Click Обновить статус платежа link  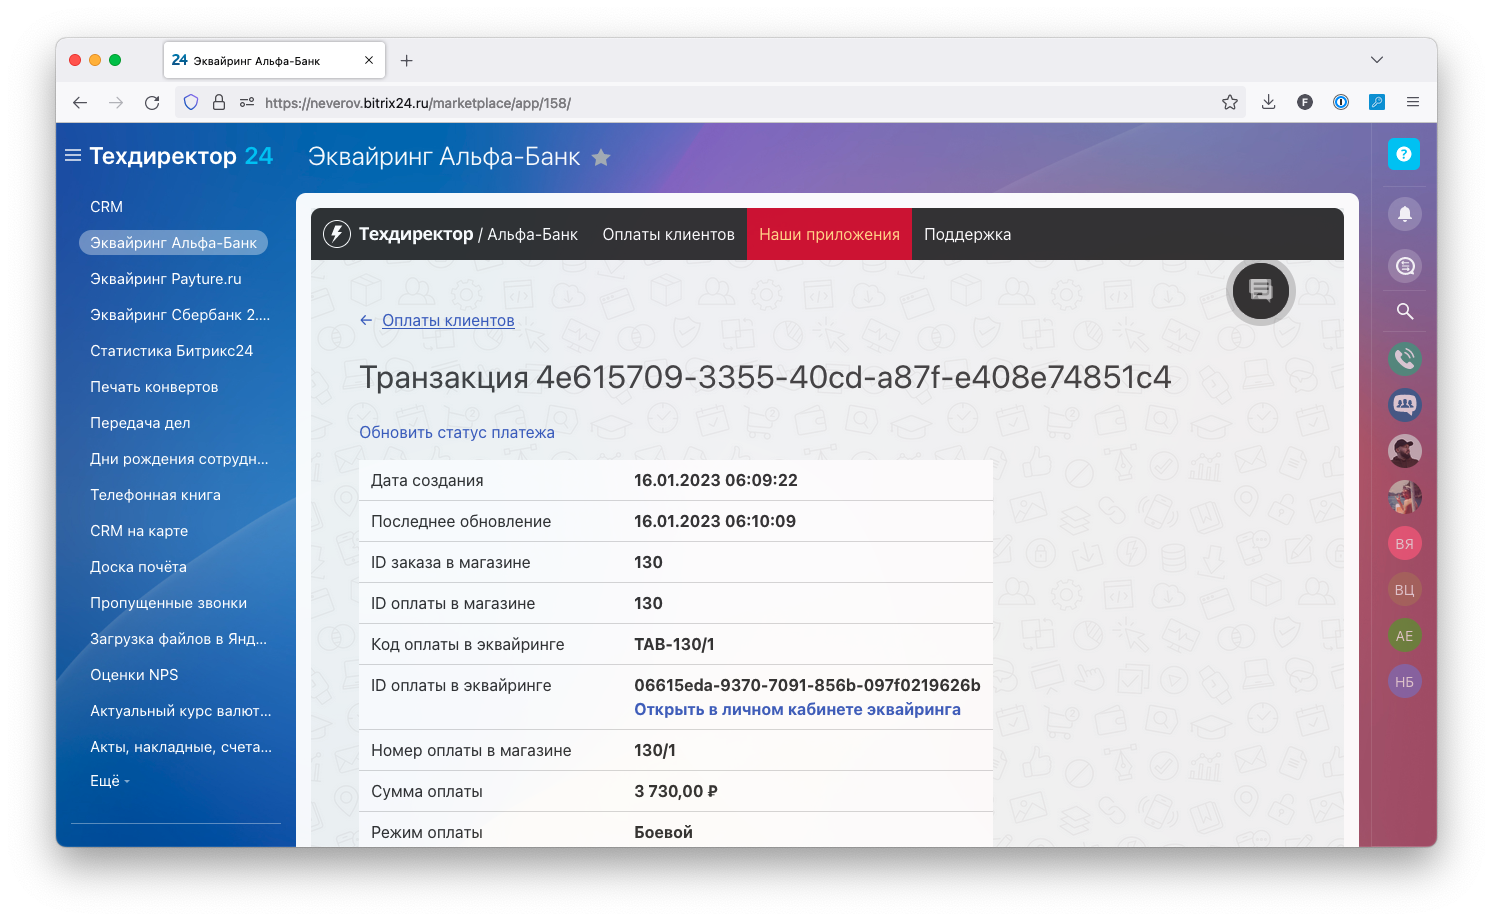tap(457, 432)
